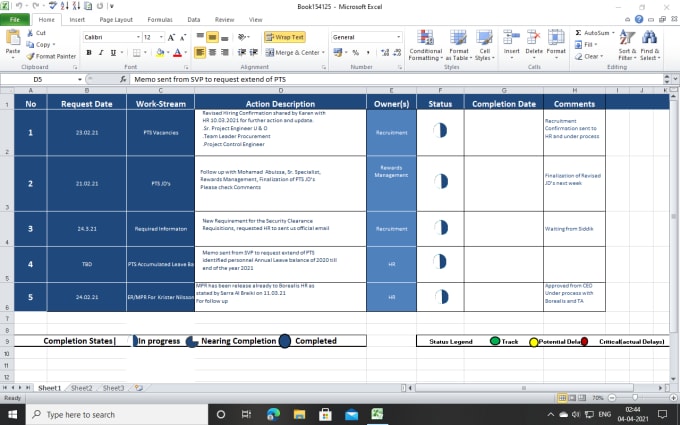Image resolution: width=680 pixels, height=425 pixels.
Task: Expand Merge & Center dropdown arrow
Action: click(323, 52)
